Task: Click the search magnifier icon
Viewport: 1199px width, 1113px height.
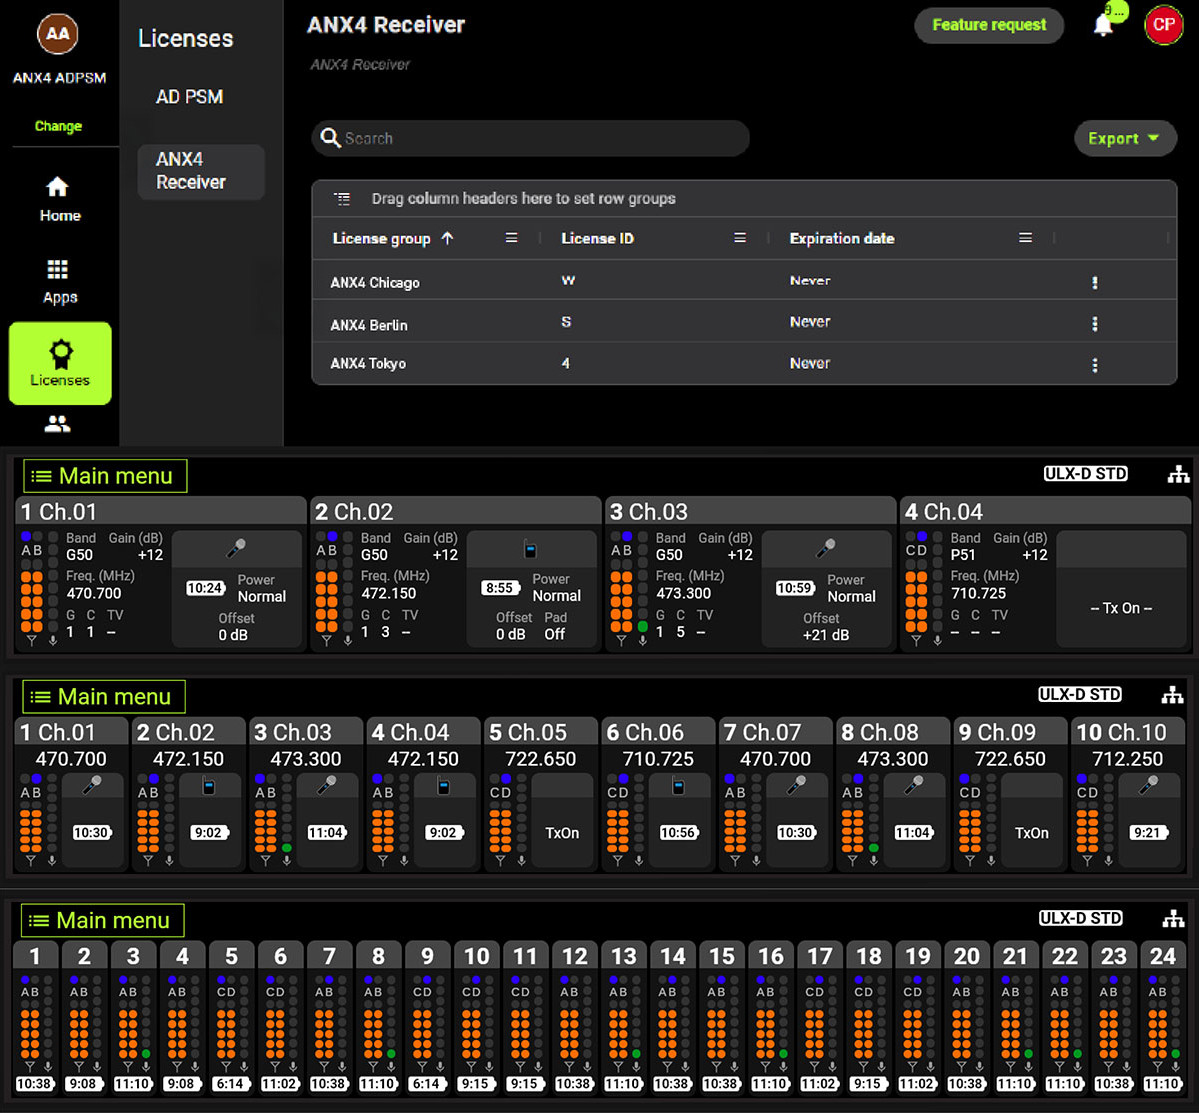Action: pos(330,138)
